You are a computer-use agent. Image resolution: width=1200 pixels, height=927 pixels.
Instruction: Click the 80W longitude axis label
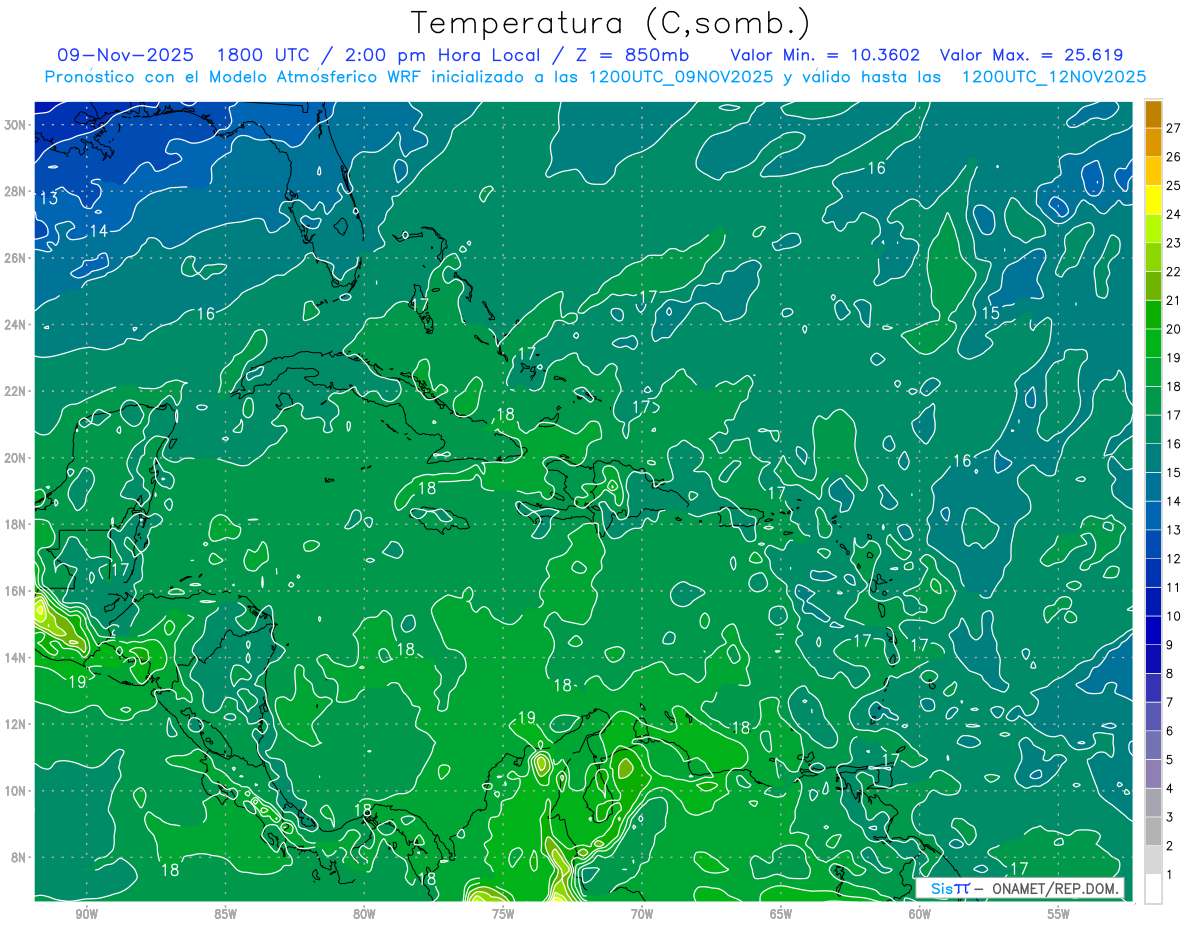click(x=364, y=914)
